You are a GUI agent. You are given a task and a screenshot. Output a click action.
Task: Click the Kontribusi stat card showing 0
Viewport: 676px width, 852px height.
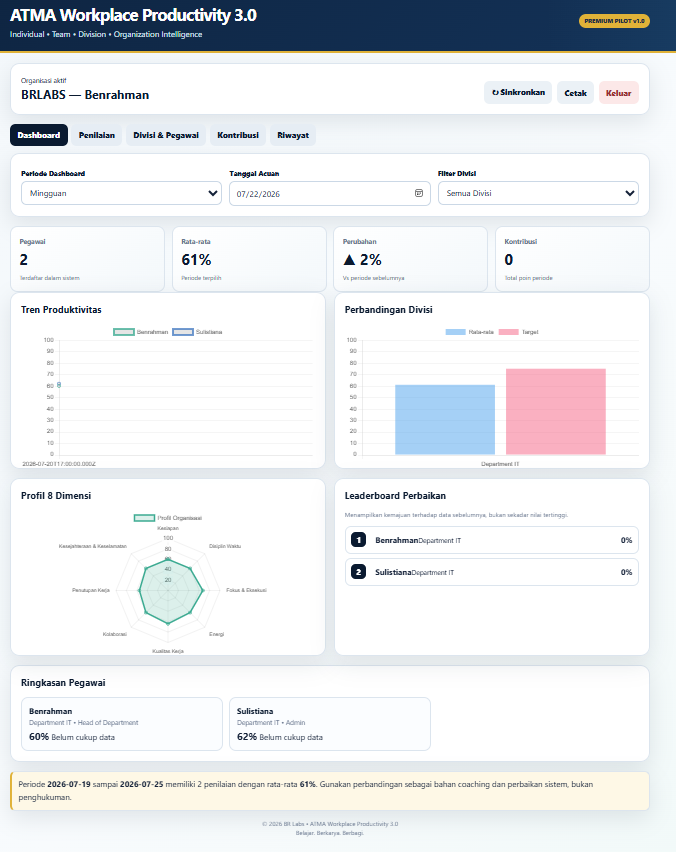coord(573,259)
